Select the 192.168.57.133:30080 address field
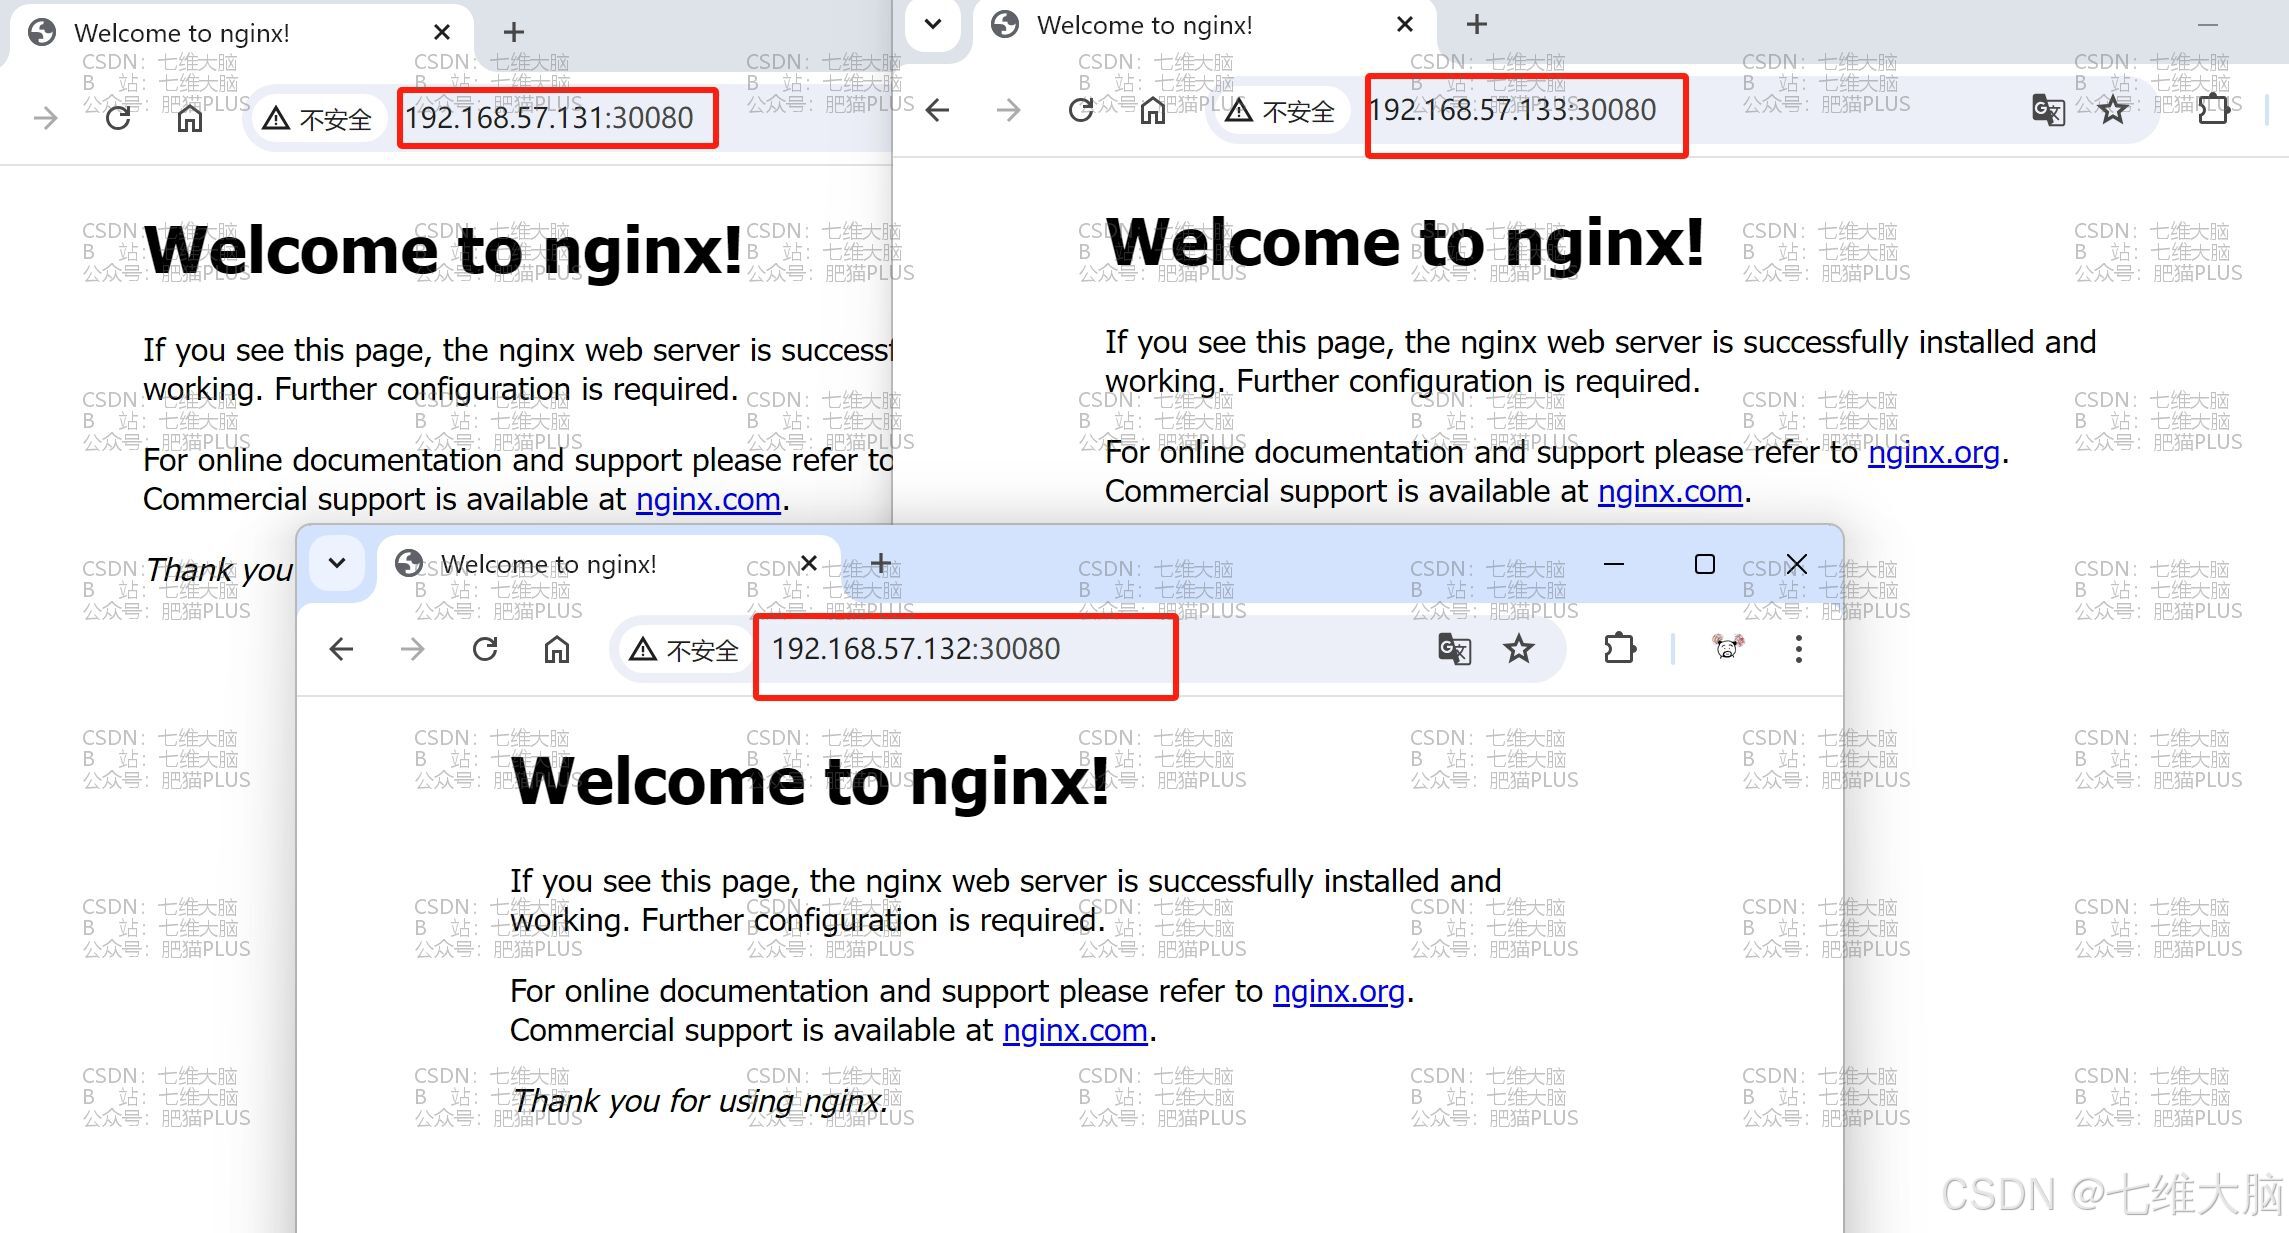 [x=1512, y=110]
